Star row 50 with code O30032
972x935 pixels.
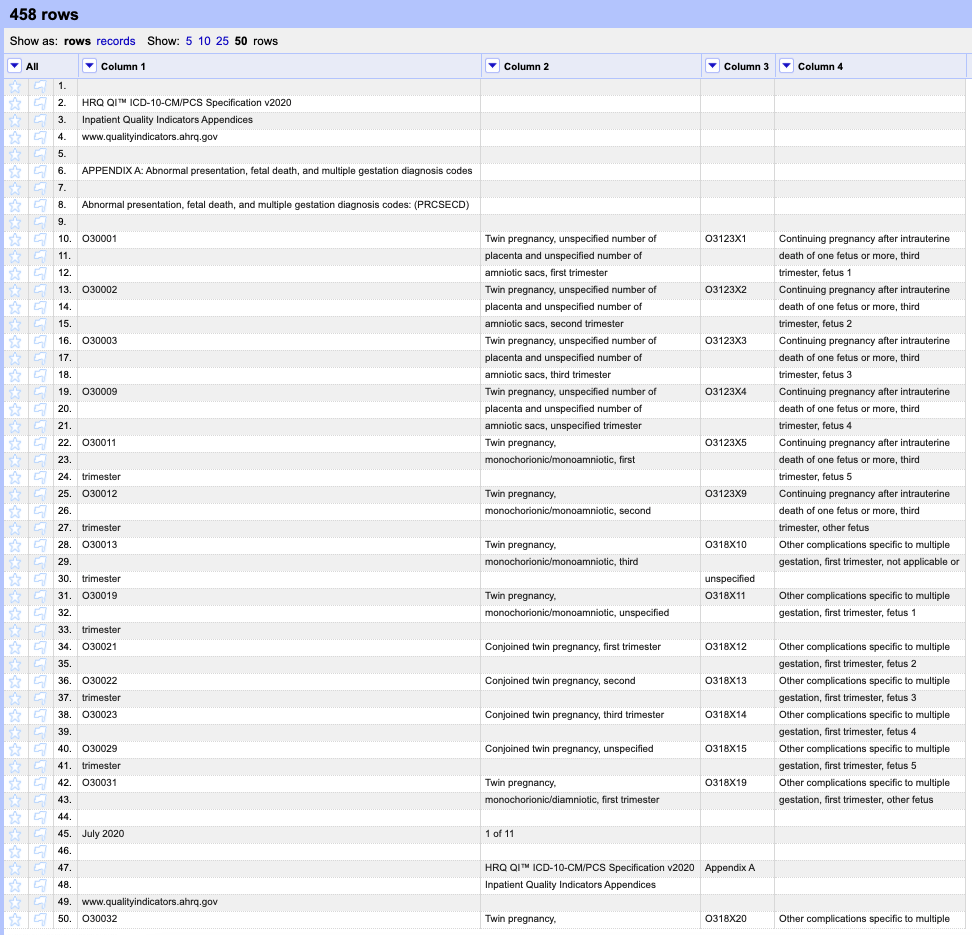pos(15,919)
